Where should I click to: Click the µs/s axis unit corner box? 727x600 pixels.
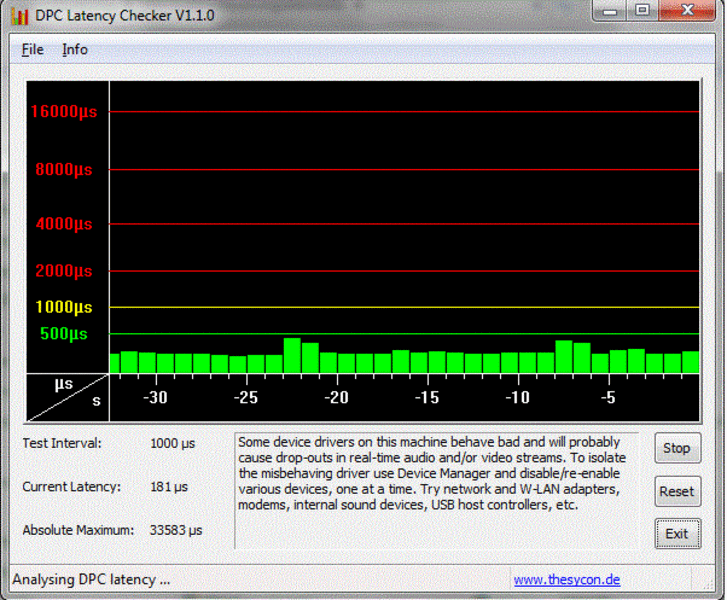point(68,397)
